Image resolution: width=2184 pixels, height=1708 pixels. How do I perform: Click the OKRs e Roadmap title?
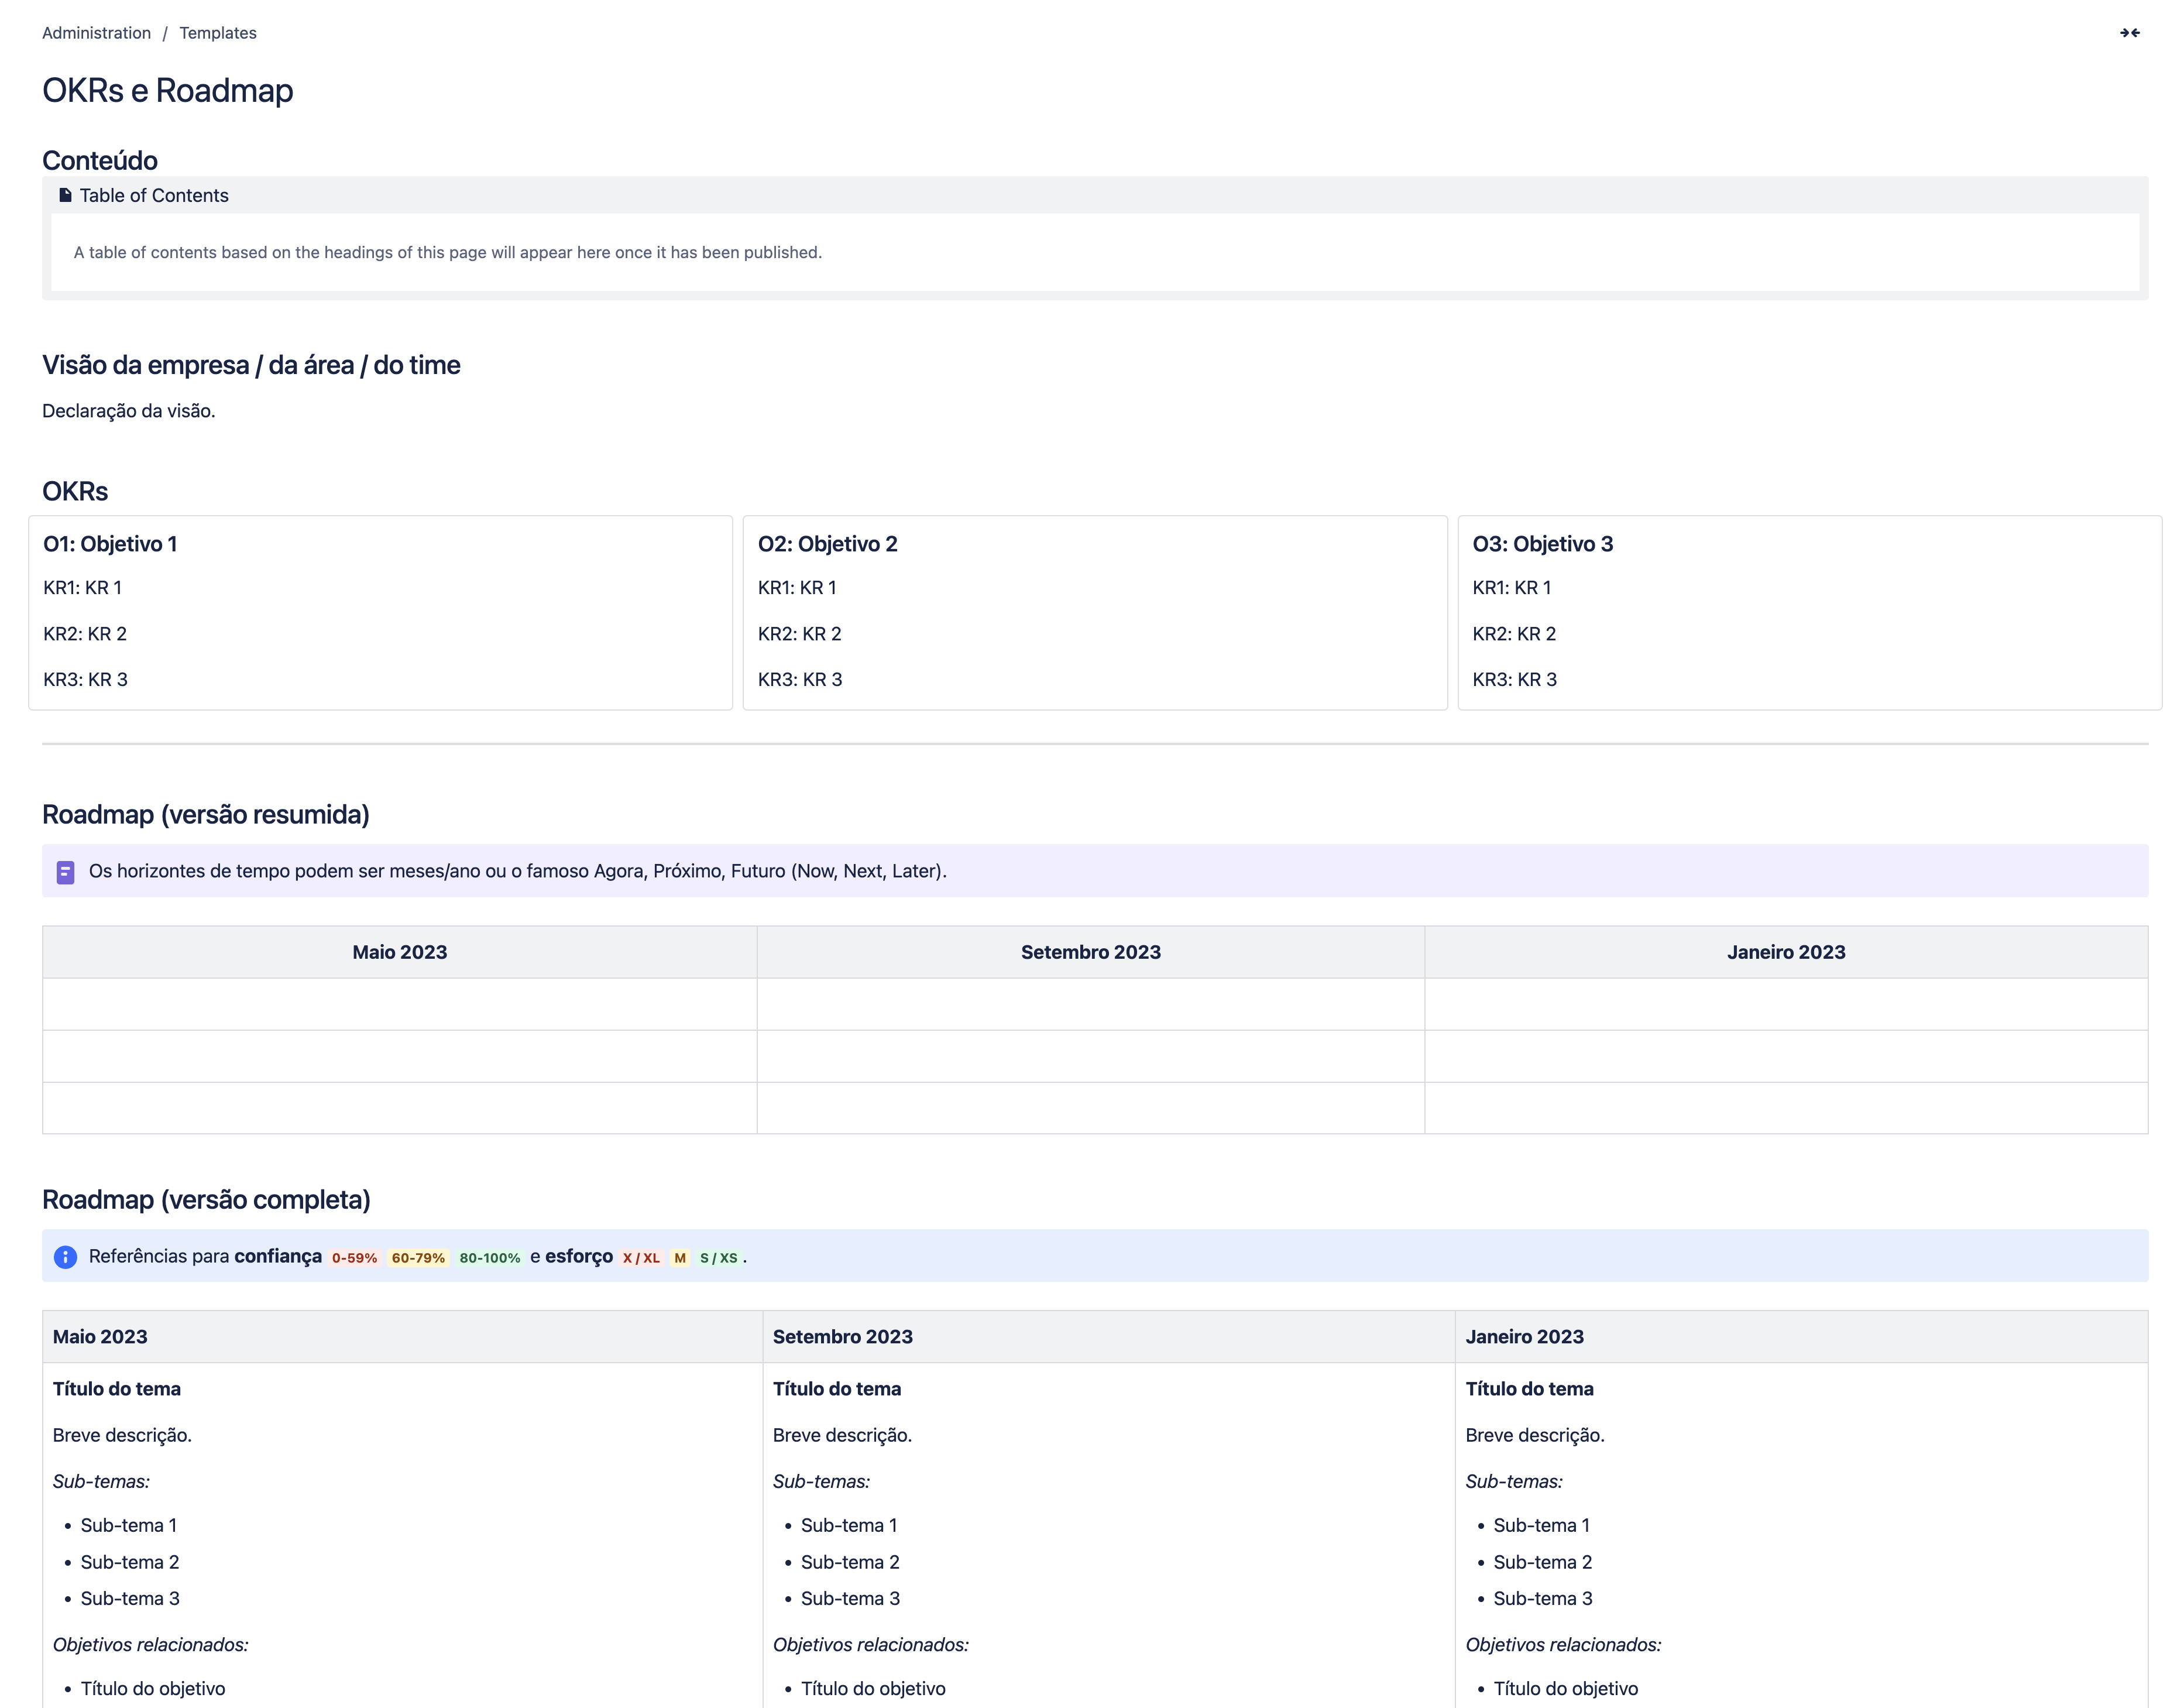pos(168,90)
